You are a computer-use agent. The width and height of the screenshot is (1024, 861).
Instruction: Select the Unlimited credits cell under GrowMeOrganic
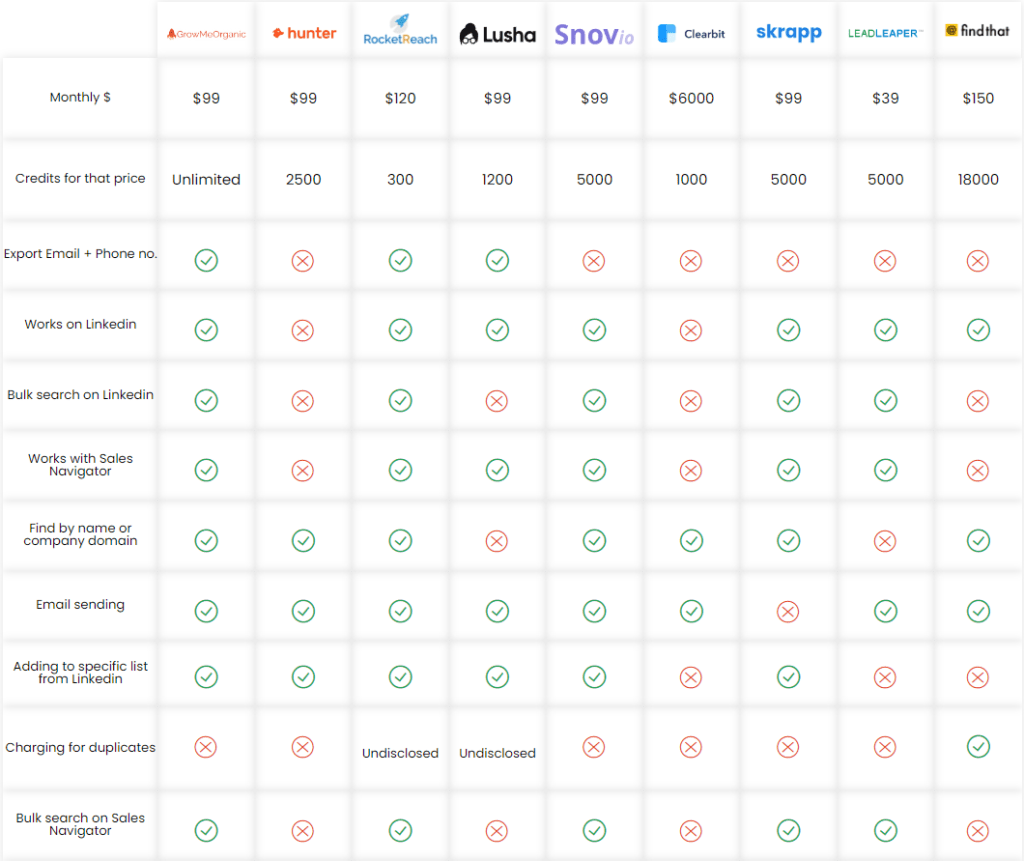click(206, 179)
